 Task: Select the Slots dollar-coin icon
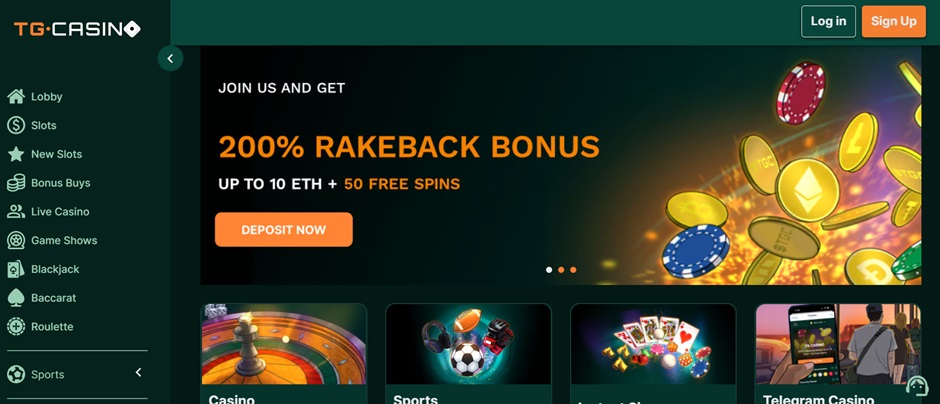(16, 125)
